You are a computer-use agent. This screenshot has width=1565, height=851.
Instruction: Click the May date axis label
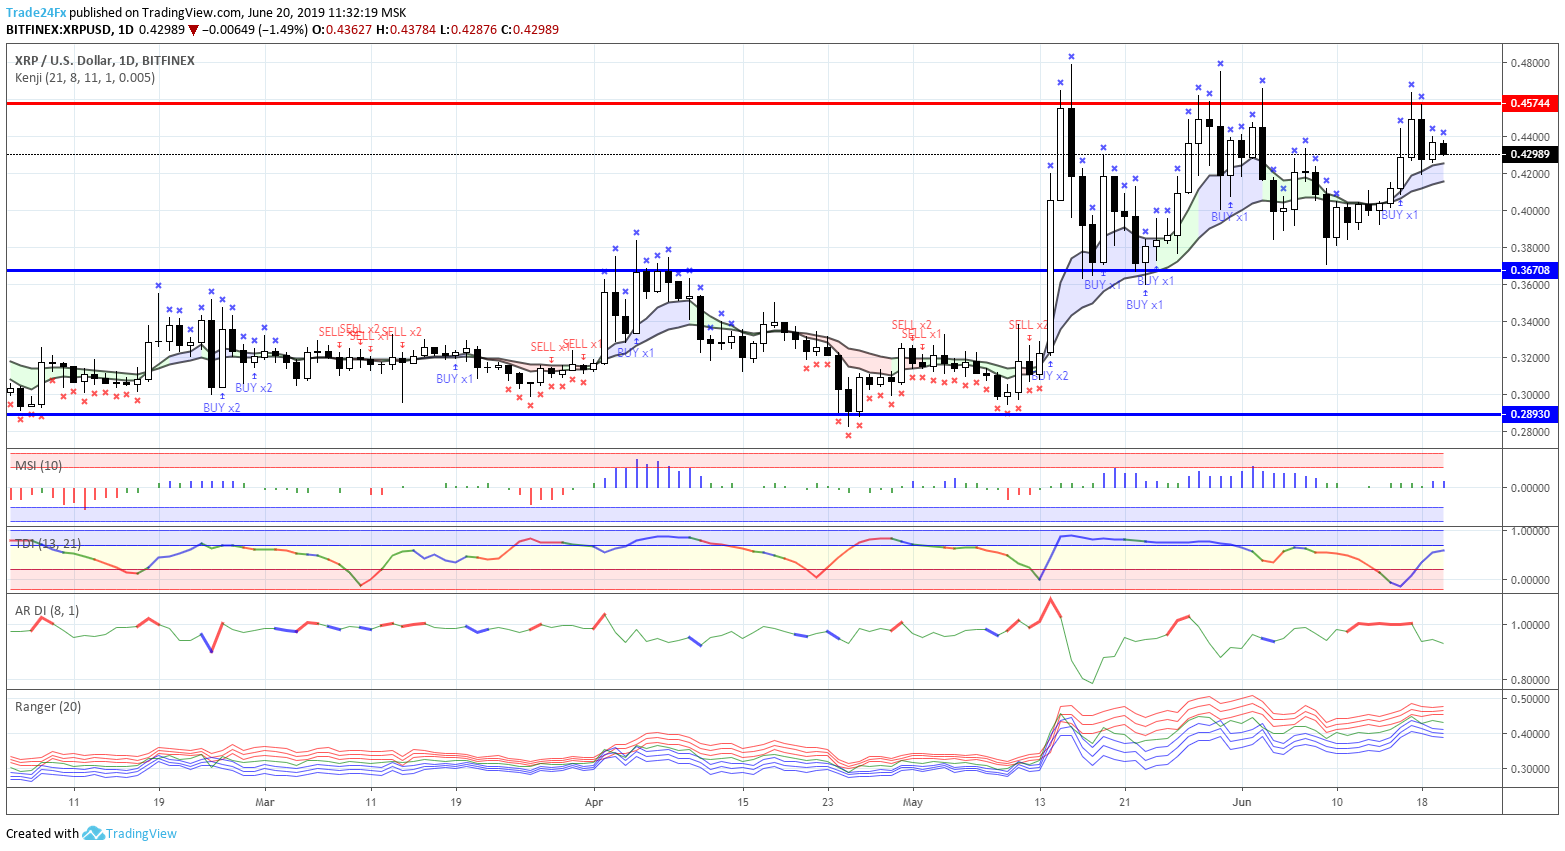coord(912,802)
